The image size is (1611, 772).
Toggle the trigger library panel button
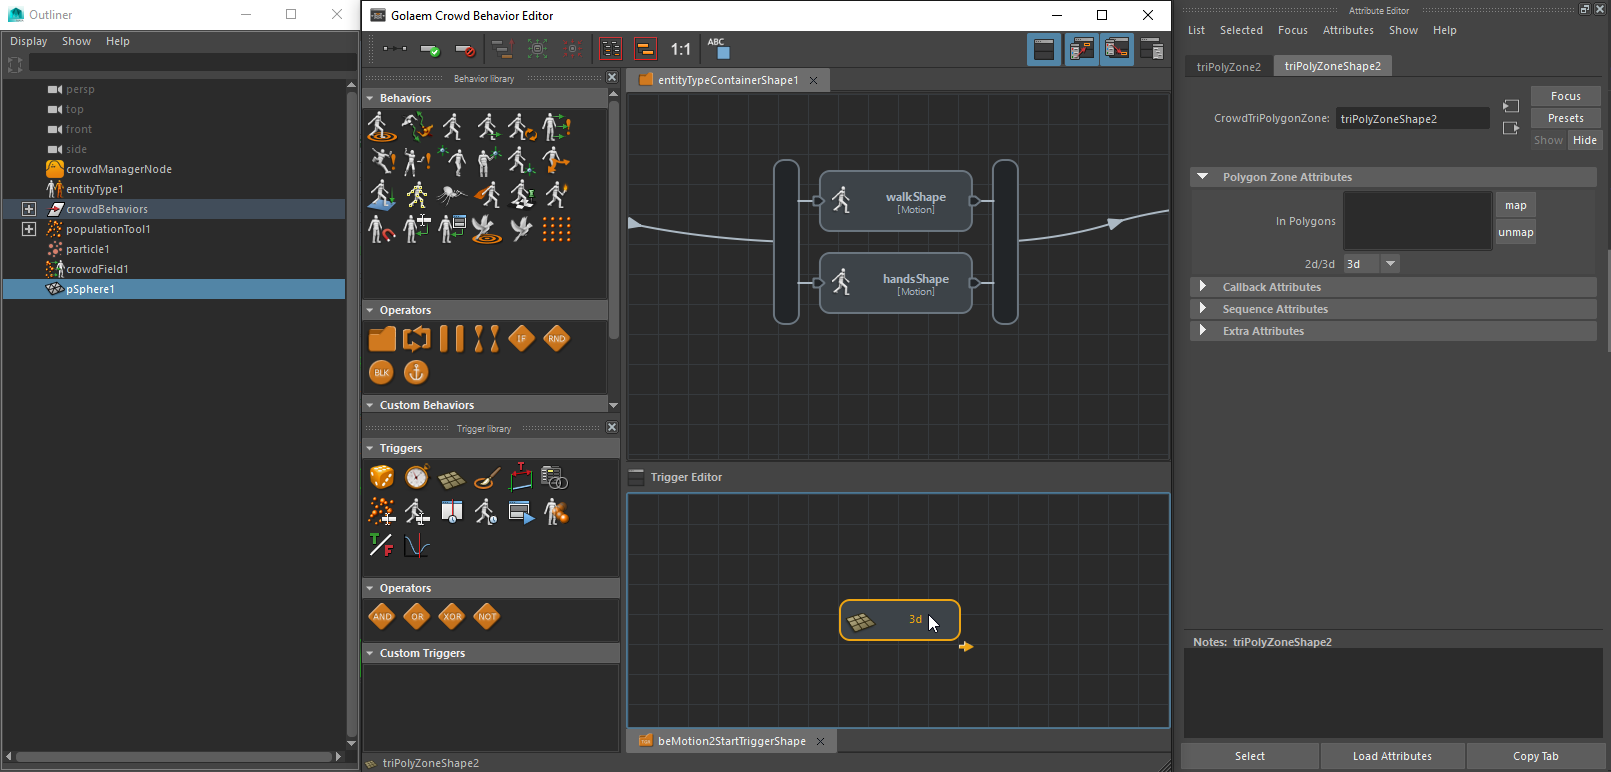1117,49
